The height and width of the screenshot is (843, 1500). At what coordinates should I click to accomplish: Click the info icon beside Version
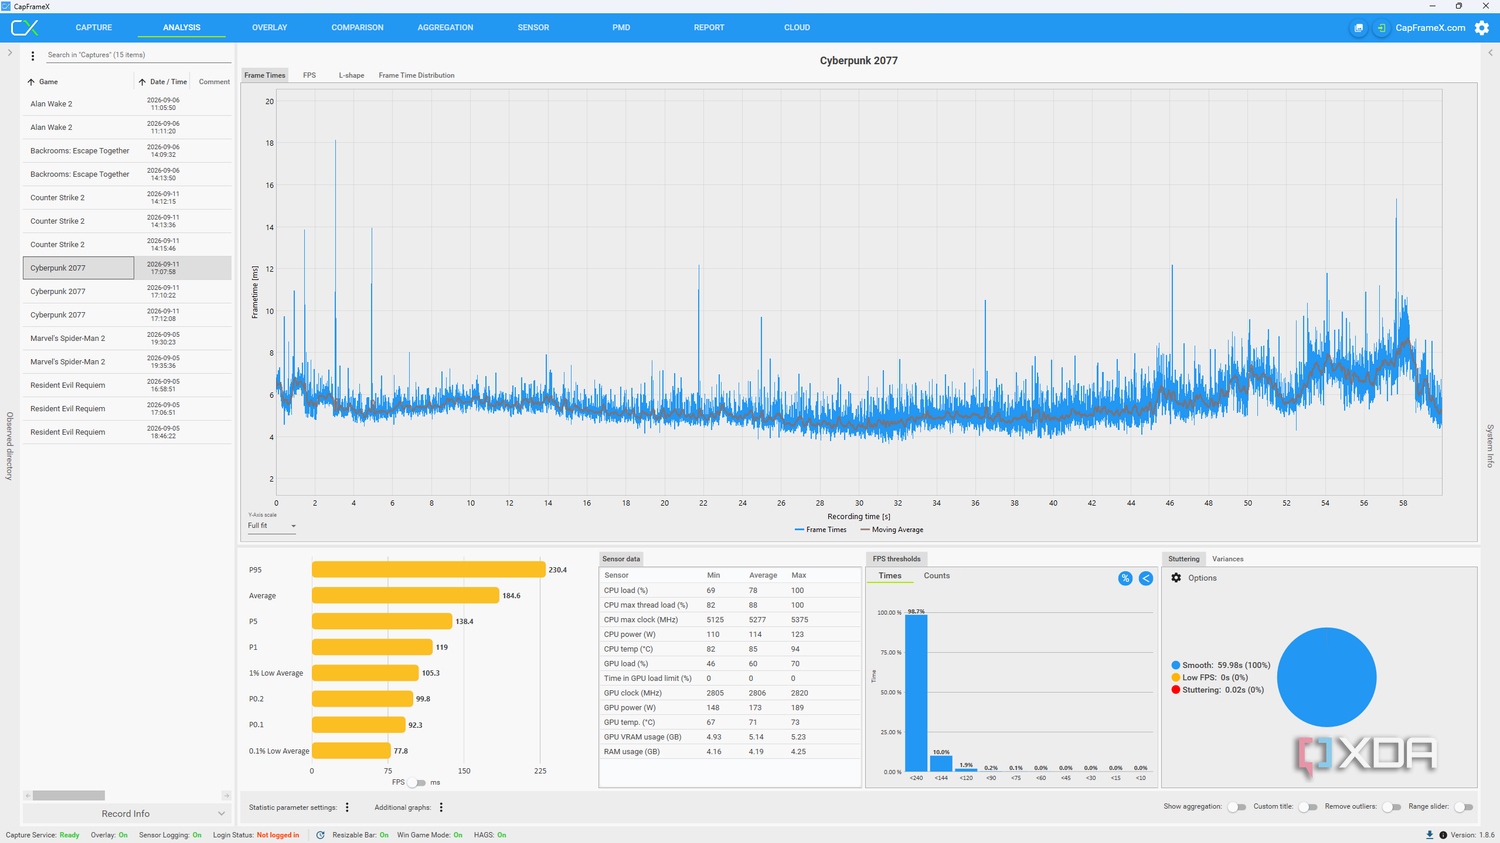[x=1443, y=835]
